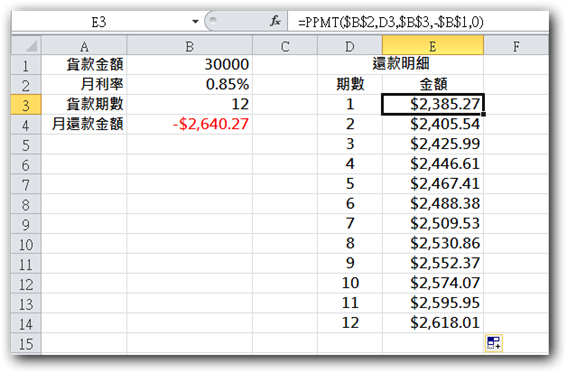Select column B header

(x=189, y=46)
